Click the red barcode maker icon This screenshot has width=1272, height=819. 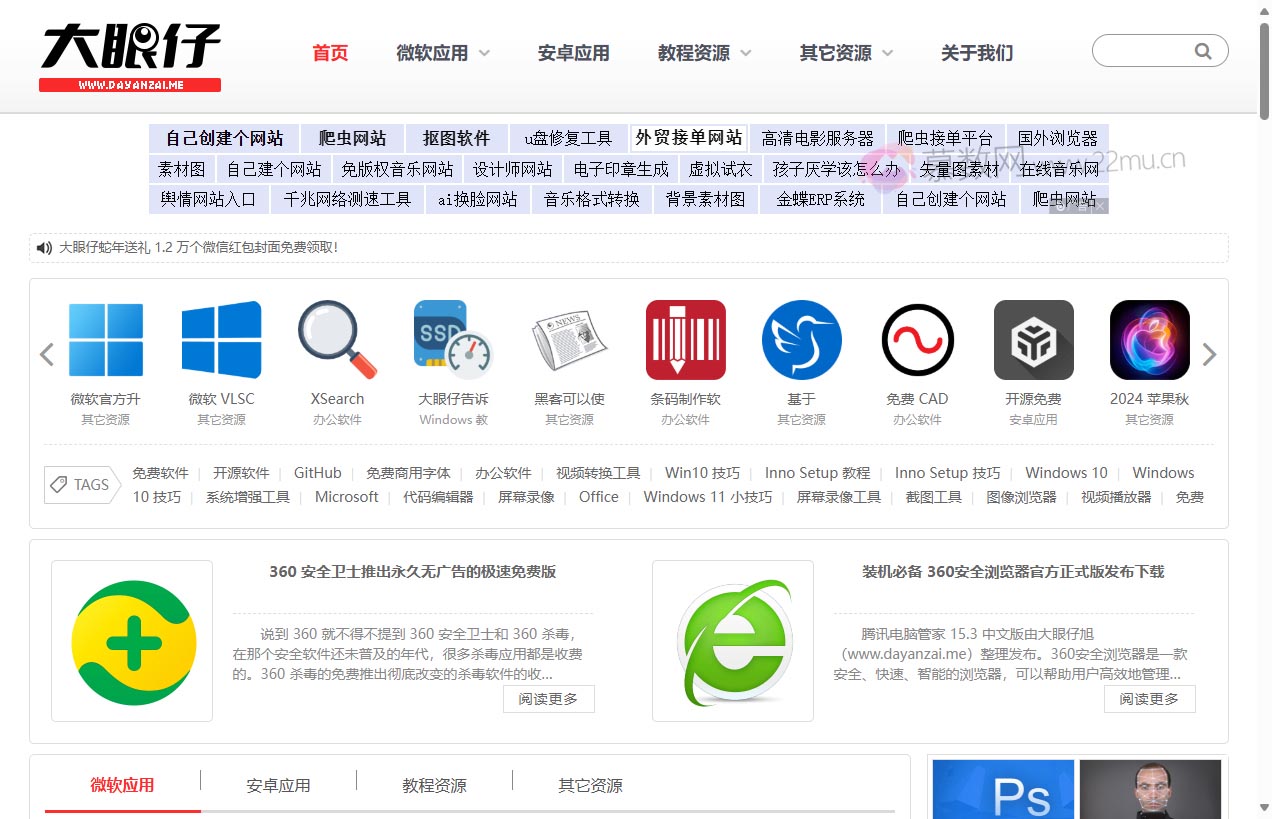click(685, 340)
